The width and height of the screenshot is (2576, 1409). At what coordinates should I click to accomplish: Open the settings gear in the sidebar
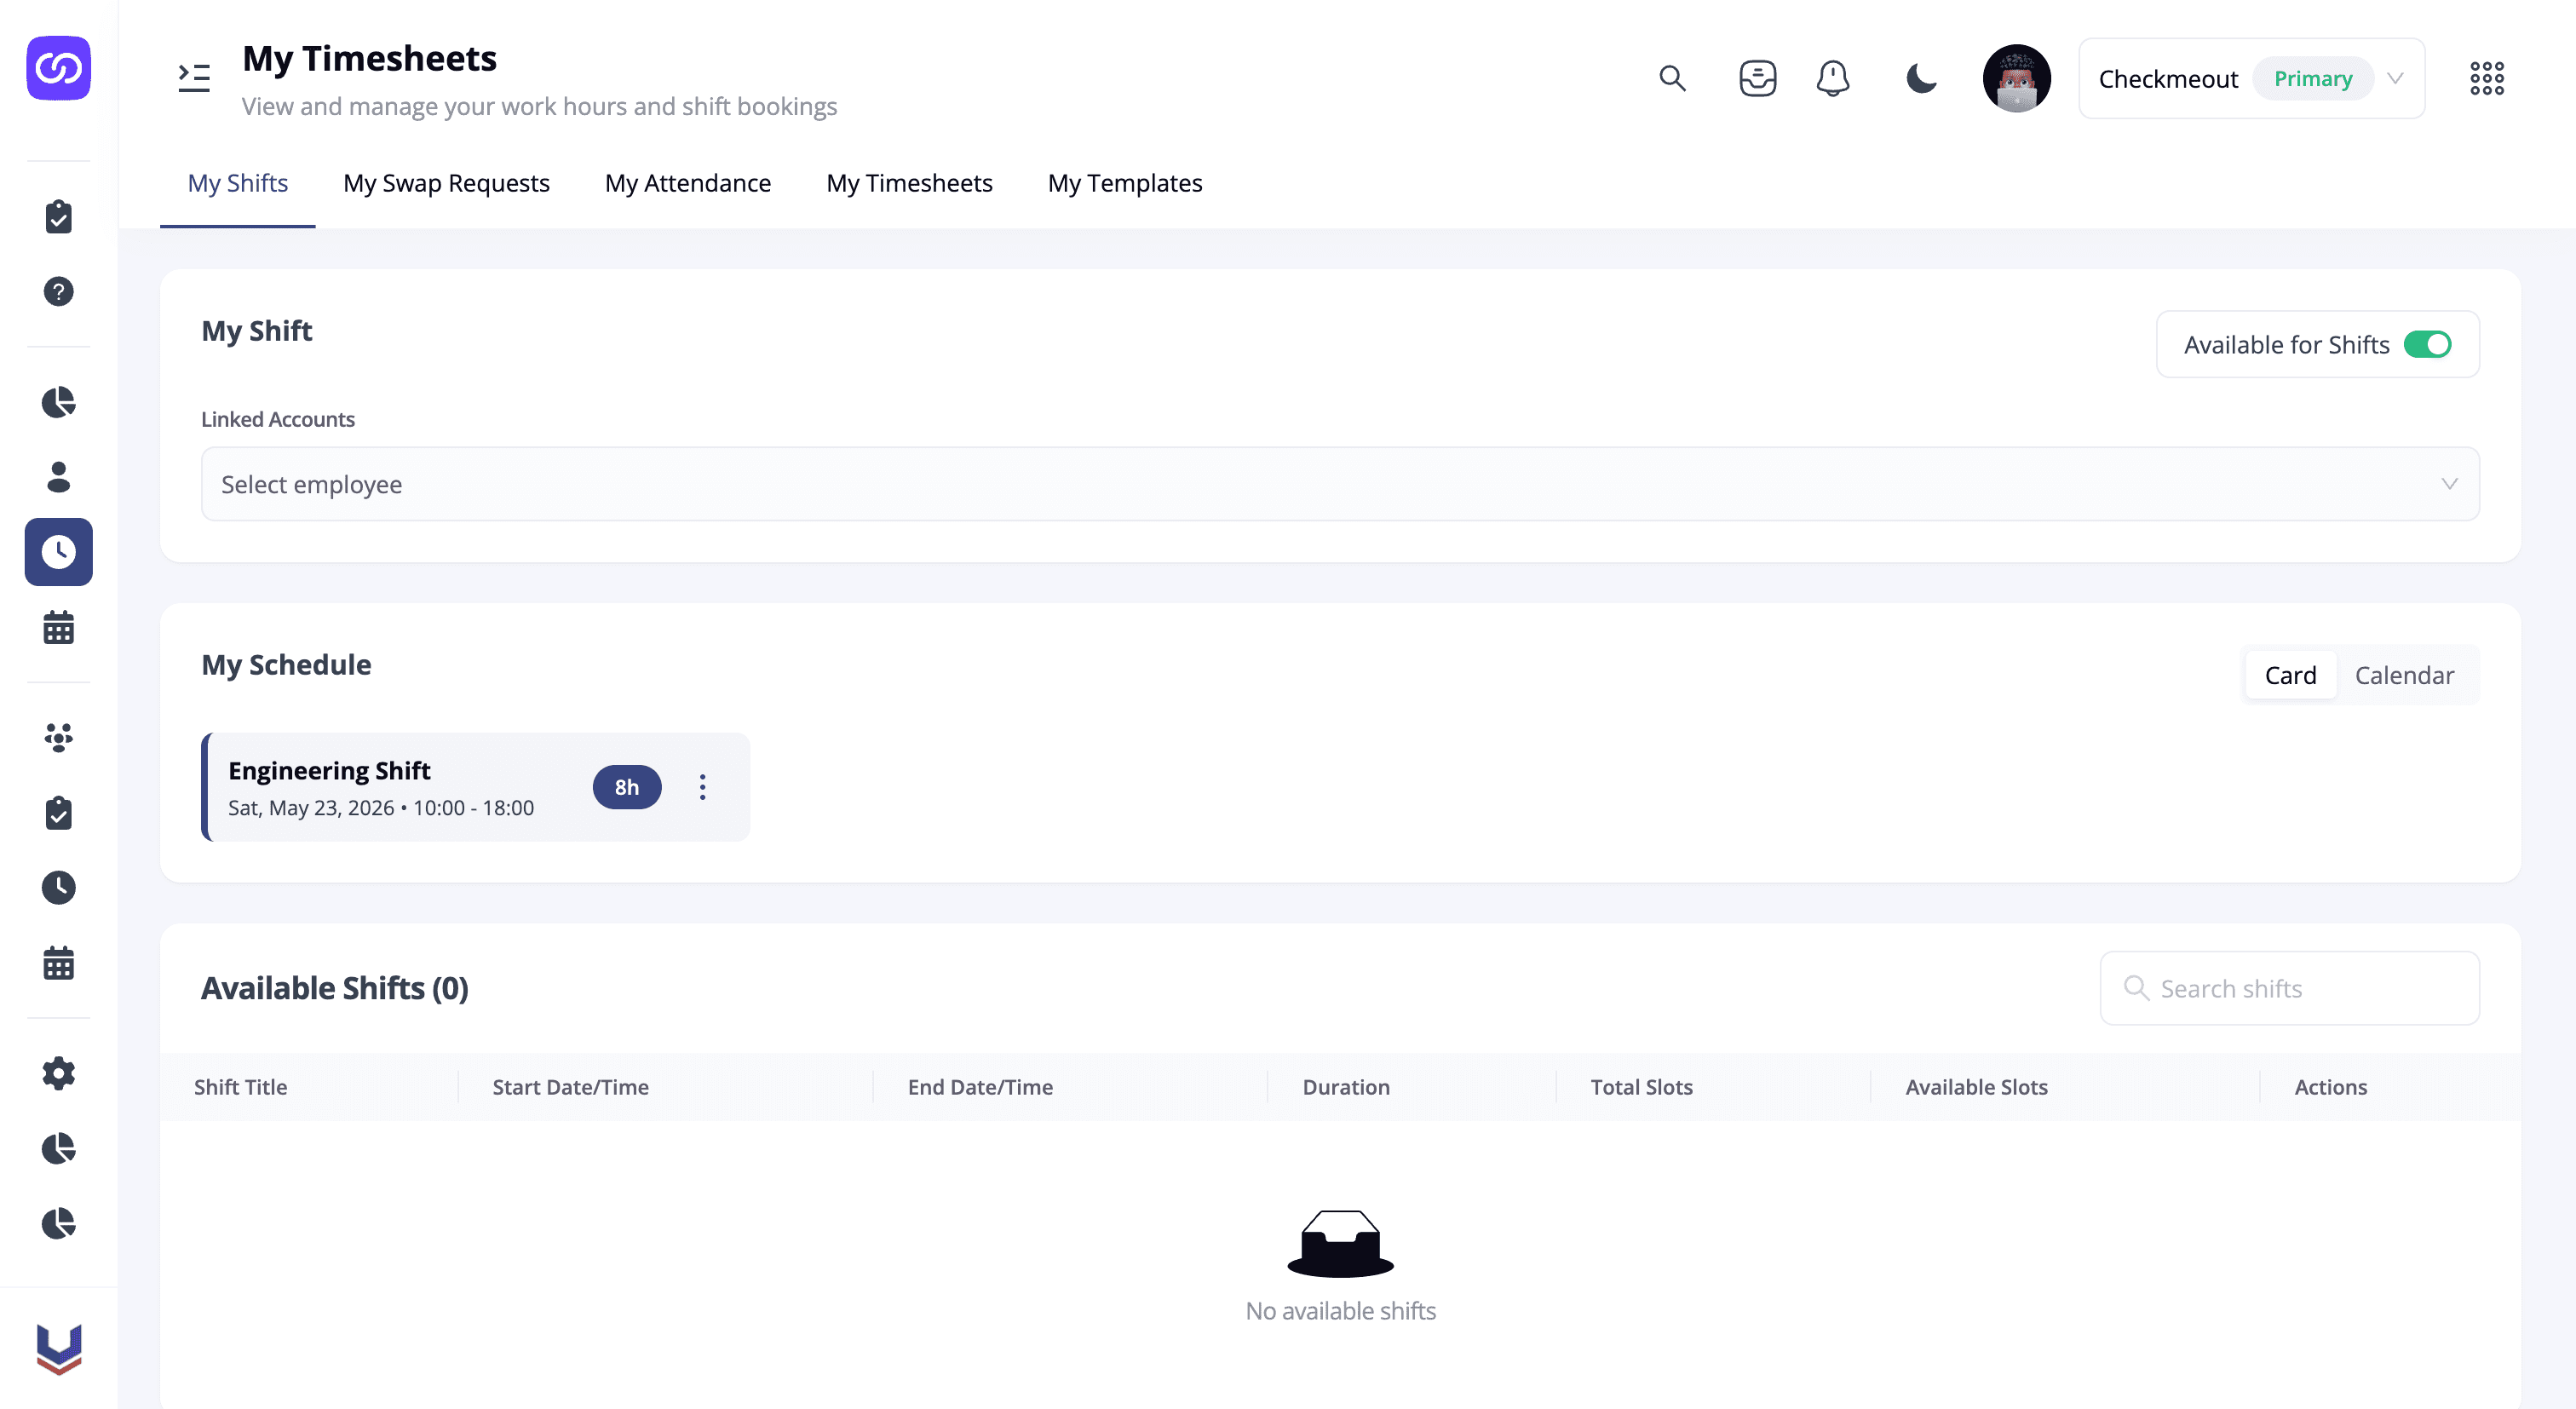tap(58, 1073)
